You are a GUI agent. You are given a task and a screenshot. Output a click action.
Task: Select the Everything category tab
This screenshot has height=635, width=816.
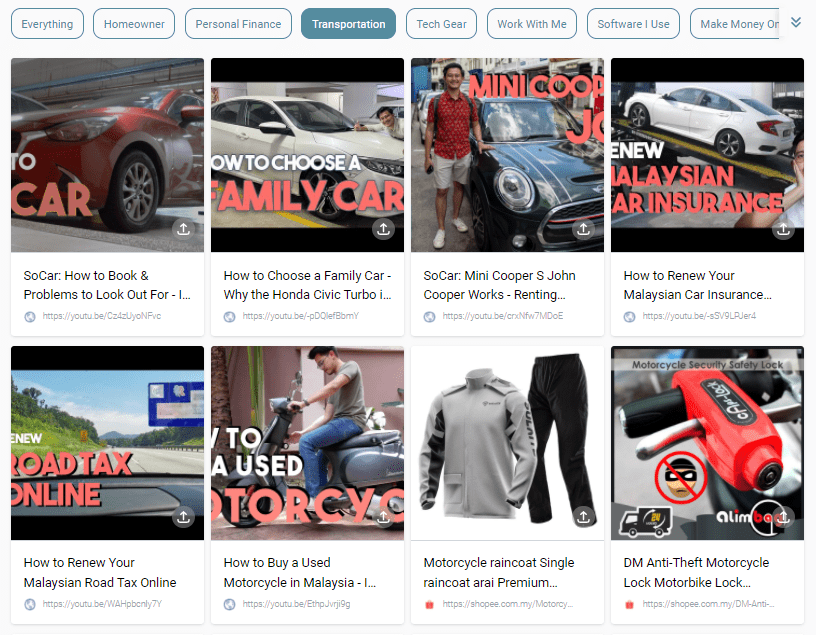[x=47, y=24]
